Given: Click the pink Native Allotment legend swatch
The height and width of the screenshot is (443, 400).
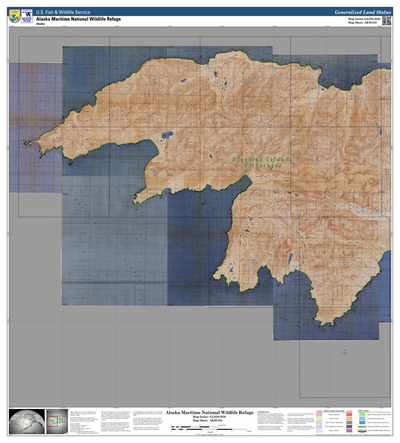Looking at the screenshot, I should 319,414.
